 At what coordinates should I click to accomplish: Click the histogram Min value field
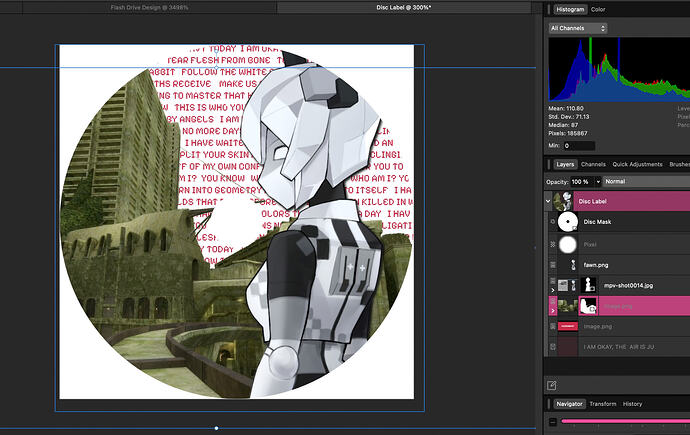coord(579,146)
